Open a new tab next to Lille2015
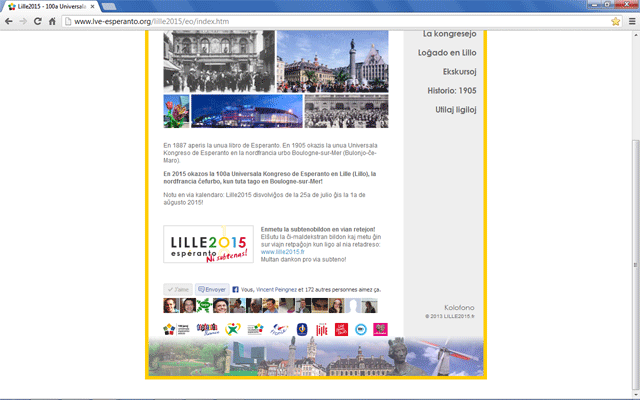 (109, 7)
